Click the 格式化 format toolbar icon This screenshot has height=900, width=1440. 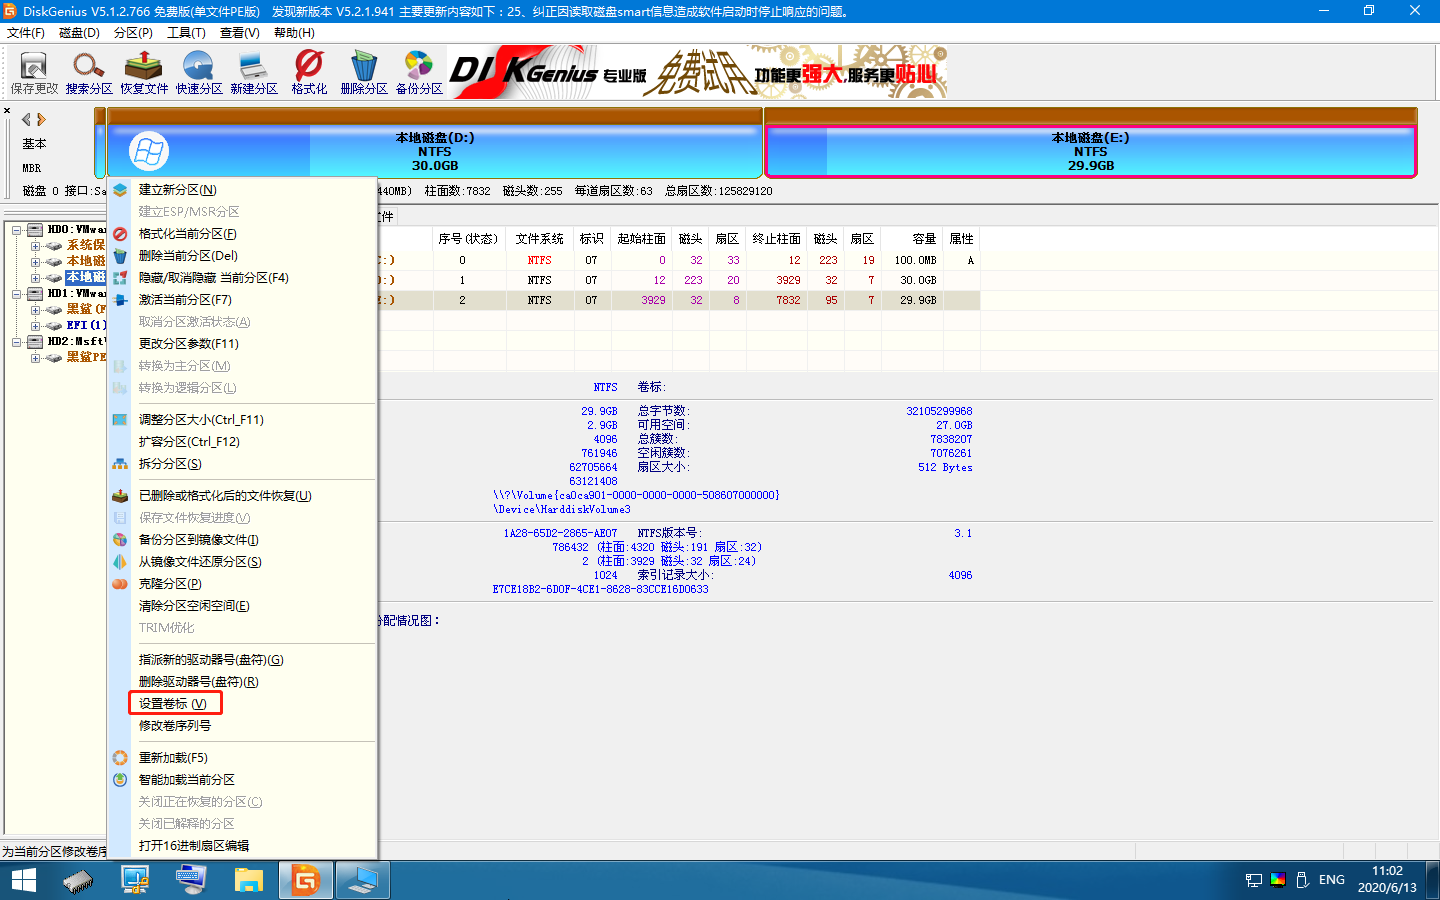pyautogui.click(x=309, y=72)
